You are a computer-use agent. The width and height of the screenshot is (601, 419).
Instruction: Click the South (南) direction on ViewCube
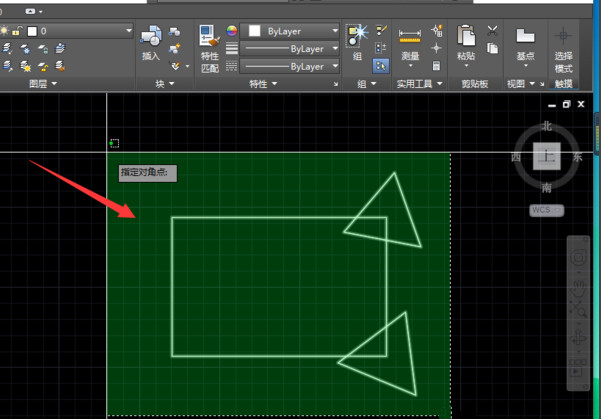point(546,188)
